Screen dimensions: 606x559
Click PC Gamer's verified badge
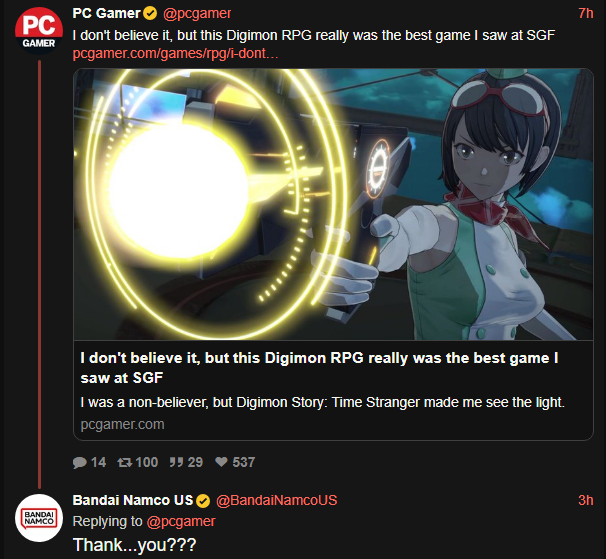(150, 14)
